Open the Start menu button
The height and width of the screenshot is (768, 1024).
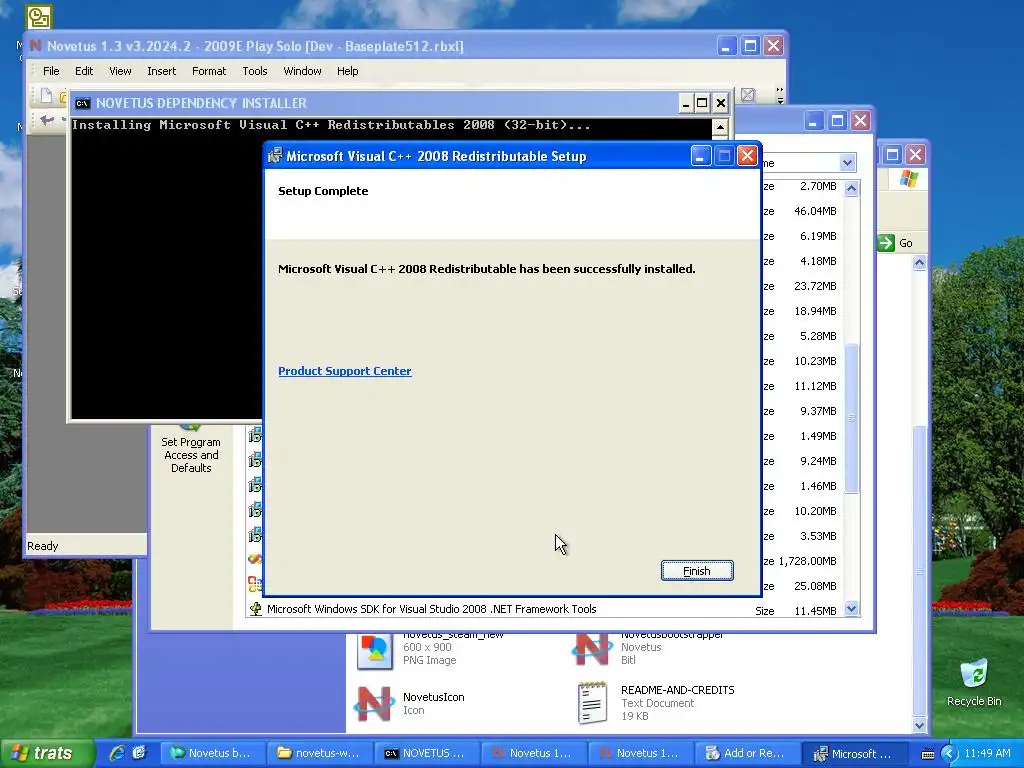pyautogui.click(x=47, y=753)
